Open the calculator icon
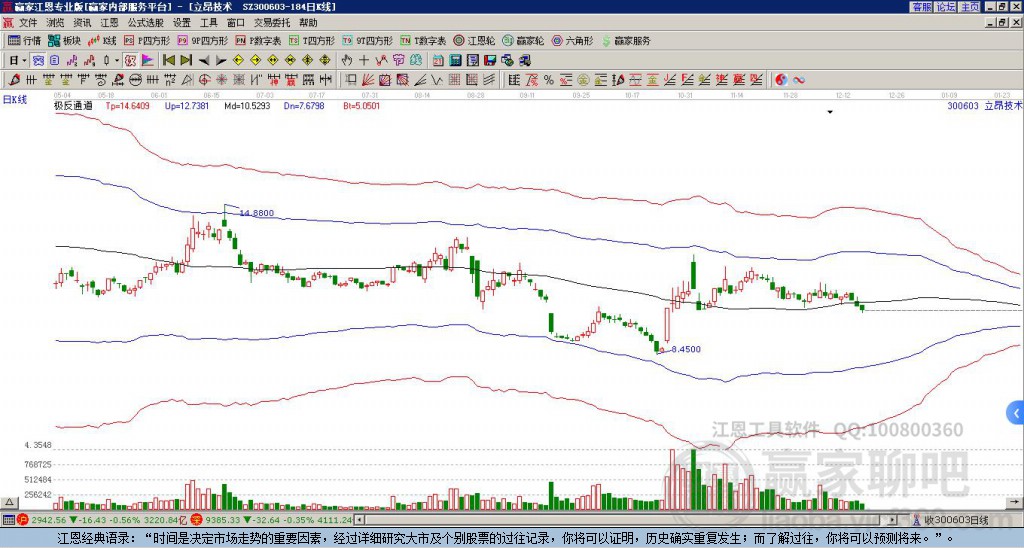The image size is (1024, 548). [455, 60]
